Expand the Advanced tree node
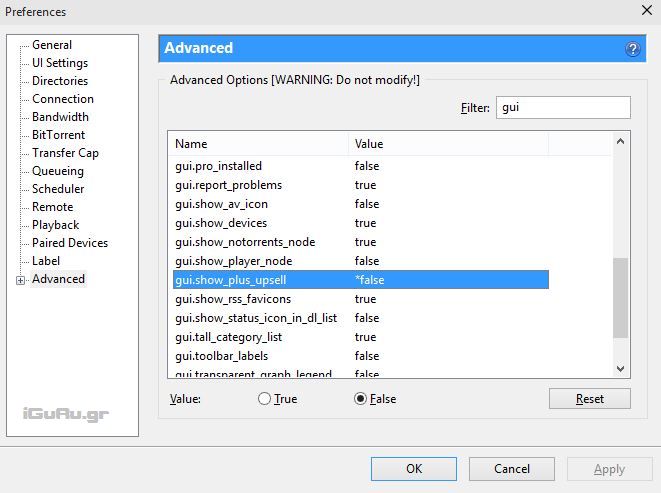 [20, 280]
